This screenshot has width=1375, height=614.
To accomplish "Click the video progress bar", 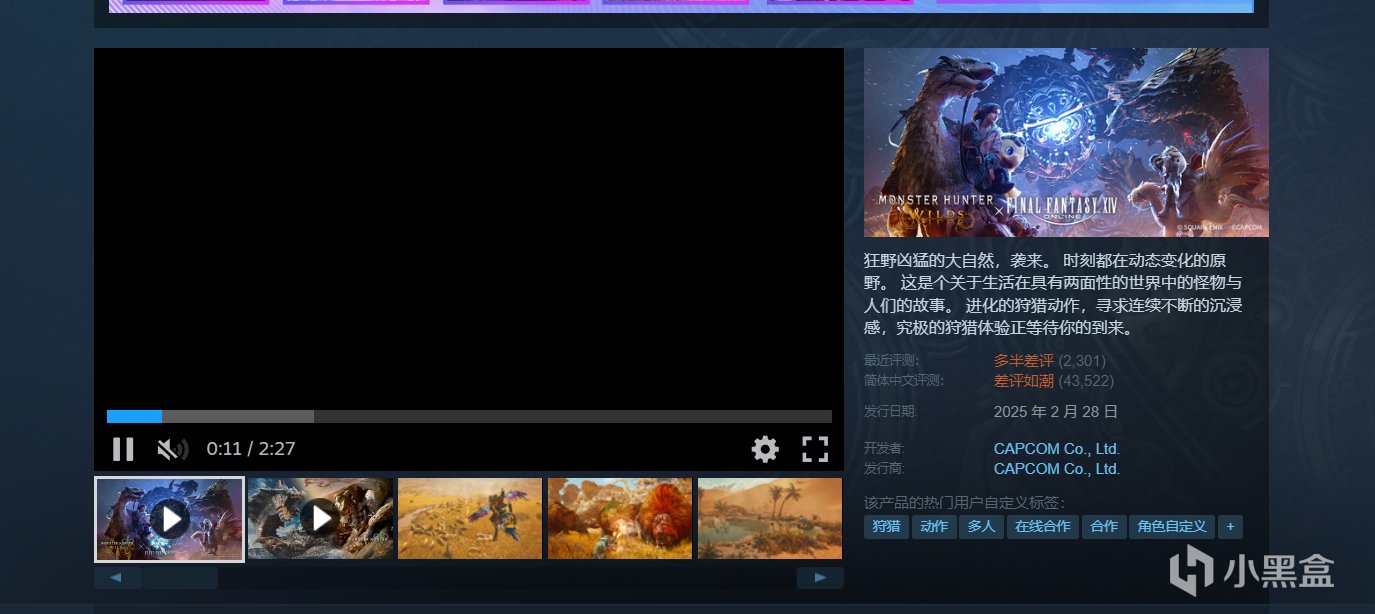I will pos(469,416).
